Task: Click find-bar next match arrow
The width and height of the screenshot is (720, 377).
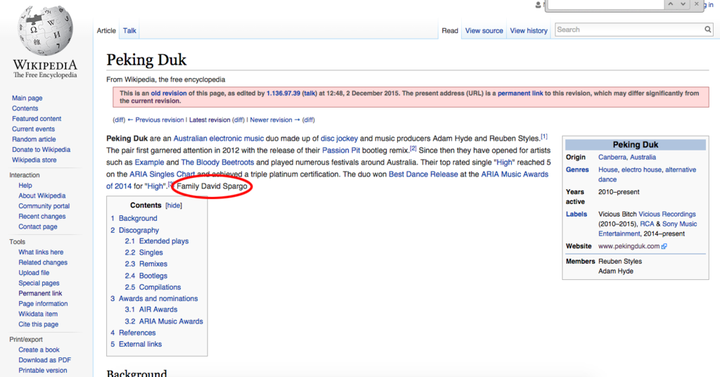Action: [683, 4]
